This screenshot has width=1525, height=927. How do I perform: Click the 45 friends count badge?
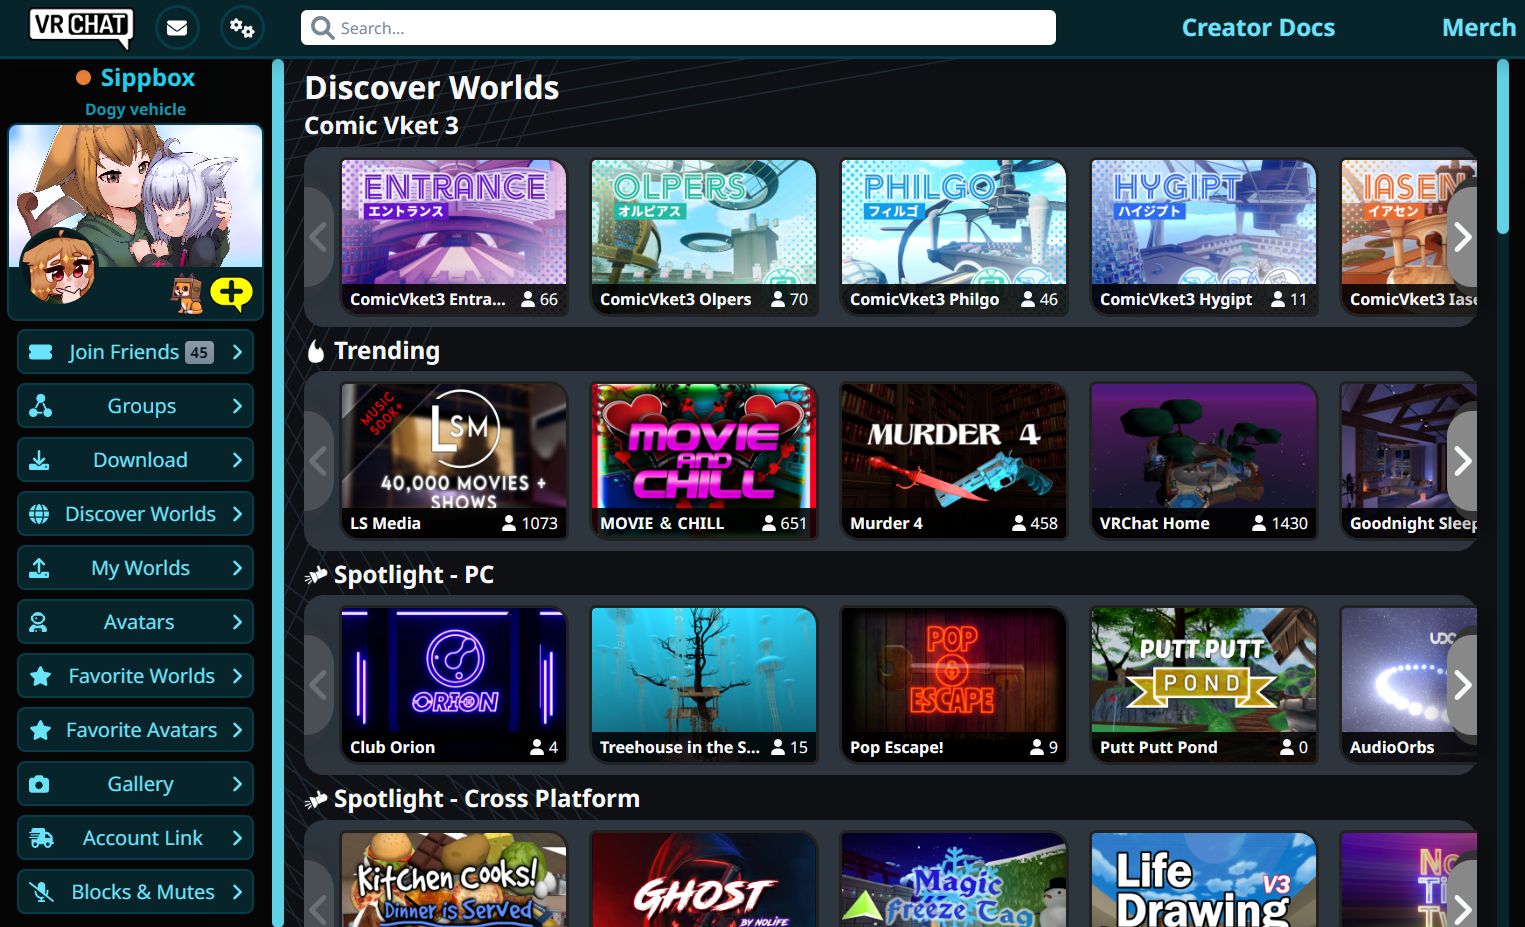pos(200,352)
